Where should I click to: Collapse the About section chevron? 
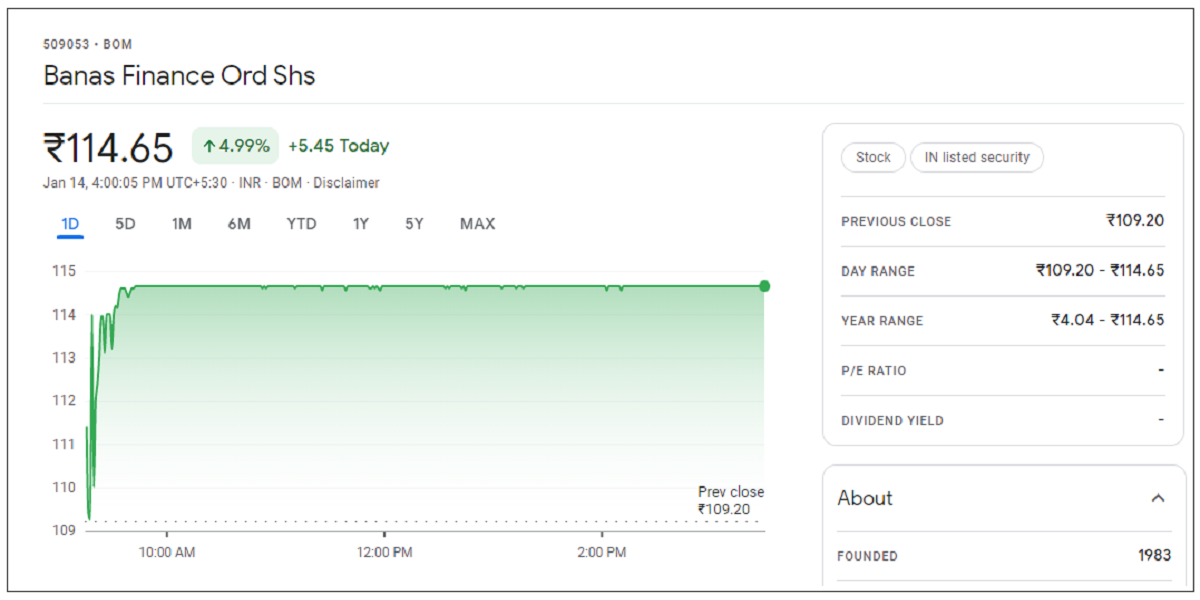coord(1158,498)
